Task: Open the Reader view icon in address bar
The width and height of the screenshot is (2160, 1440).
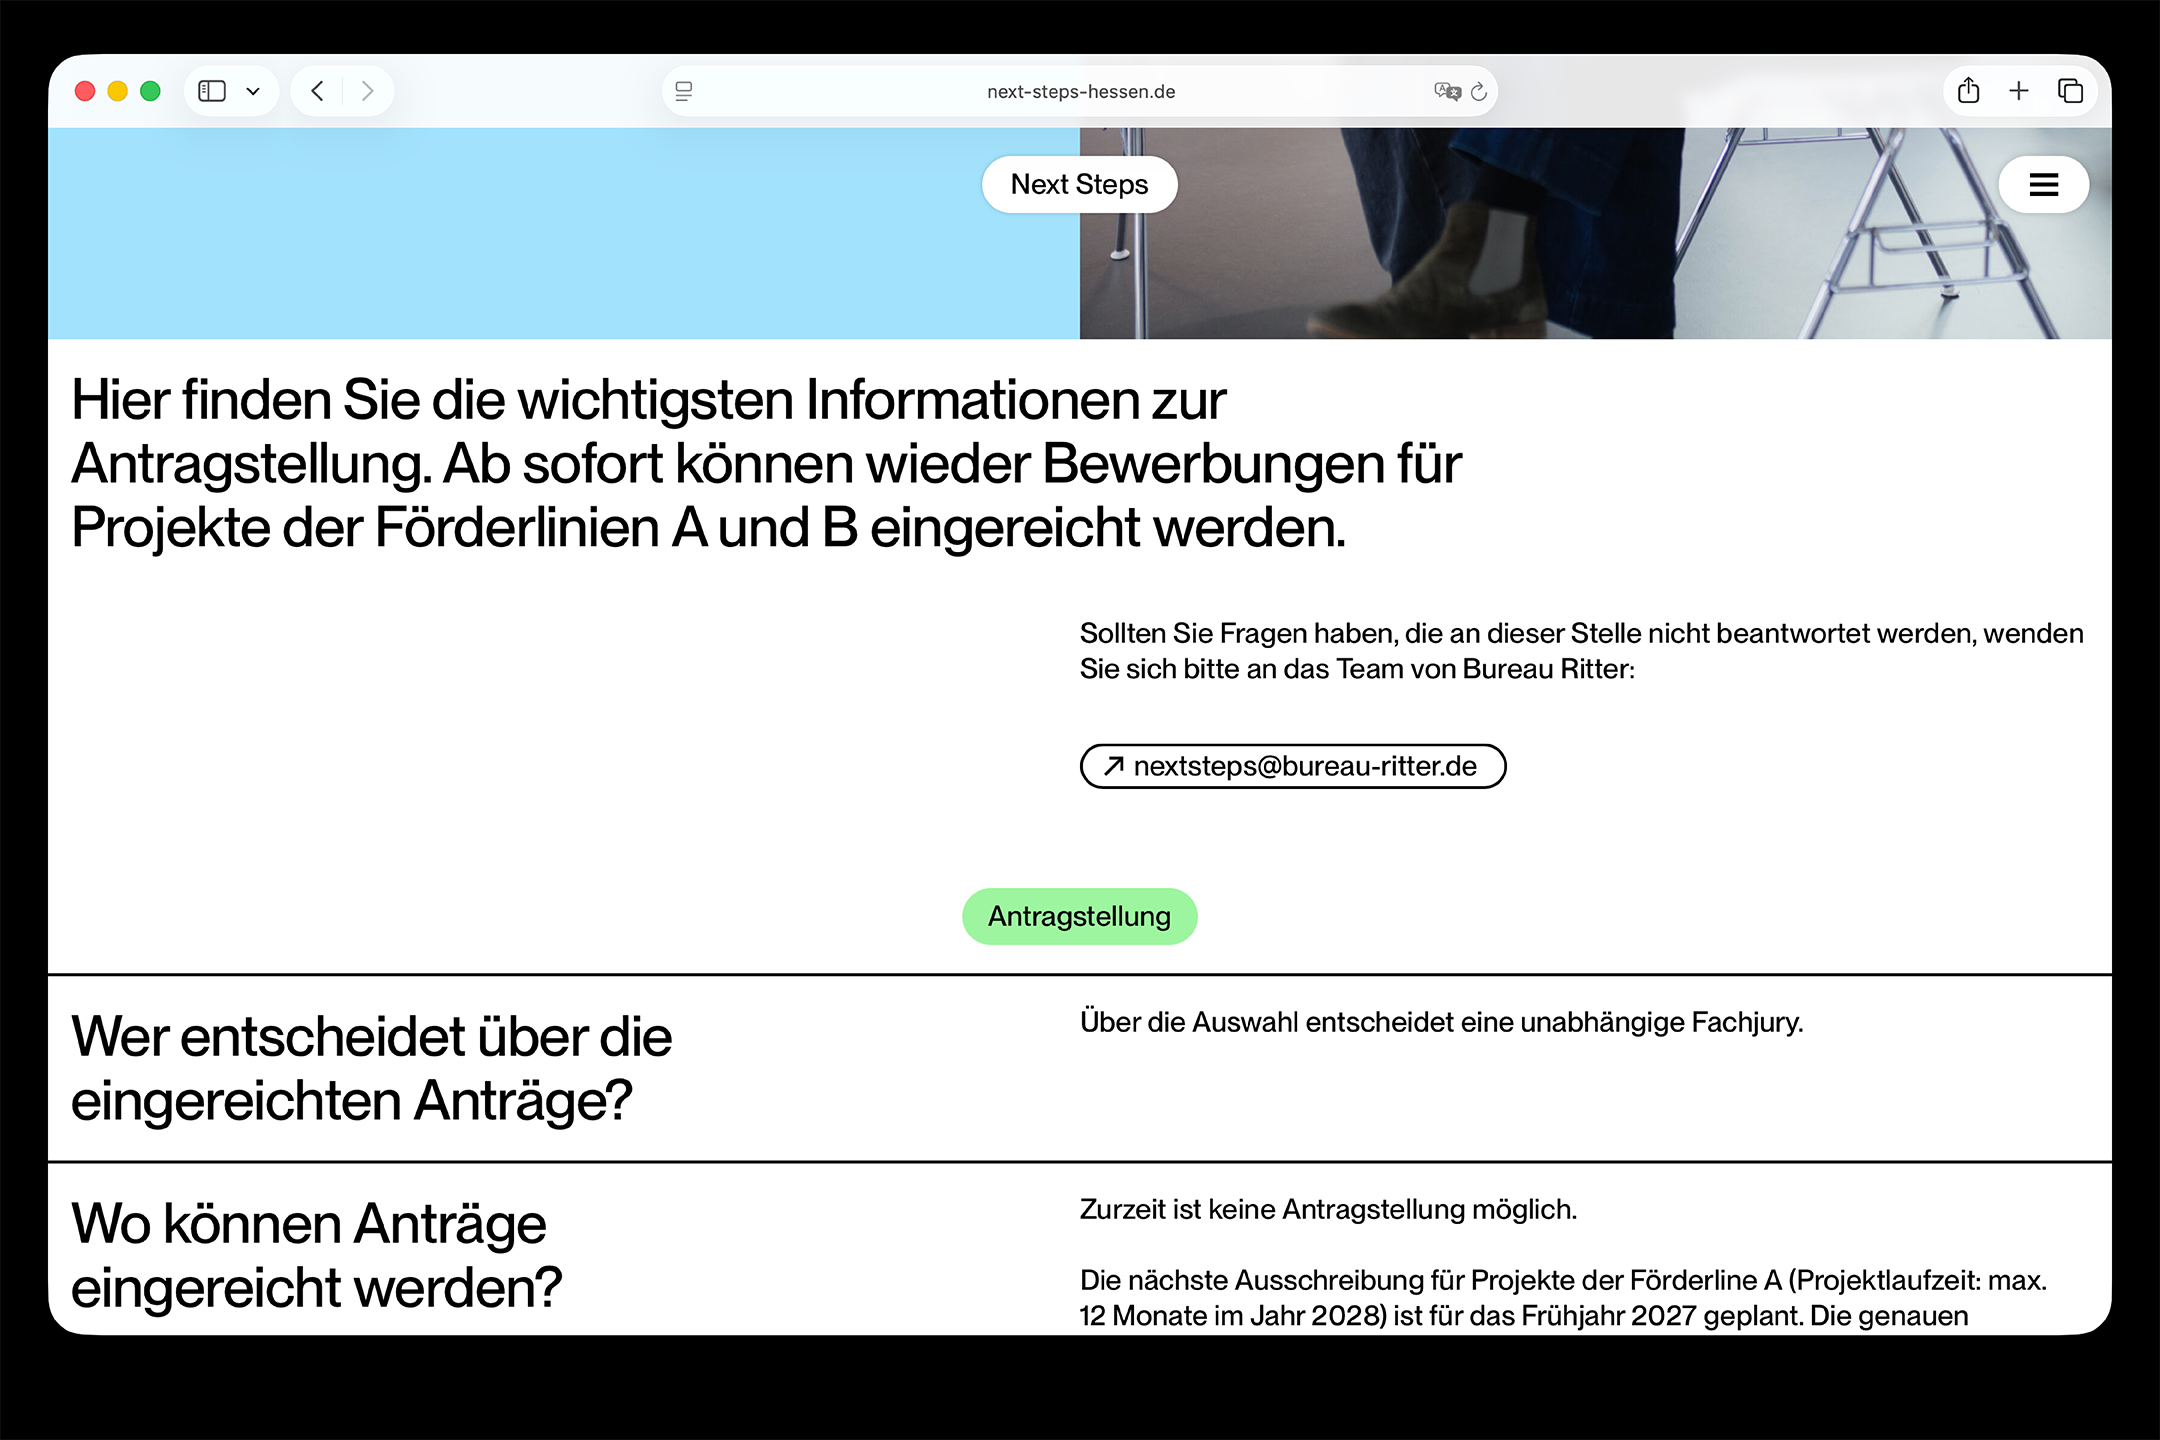Action: (684, 91)
